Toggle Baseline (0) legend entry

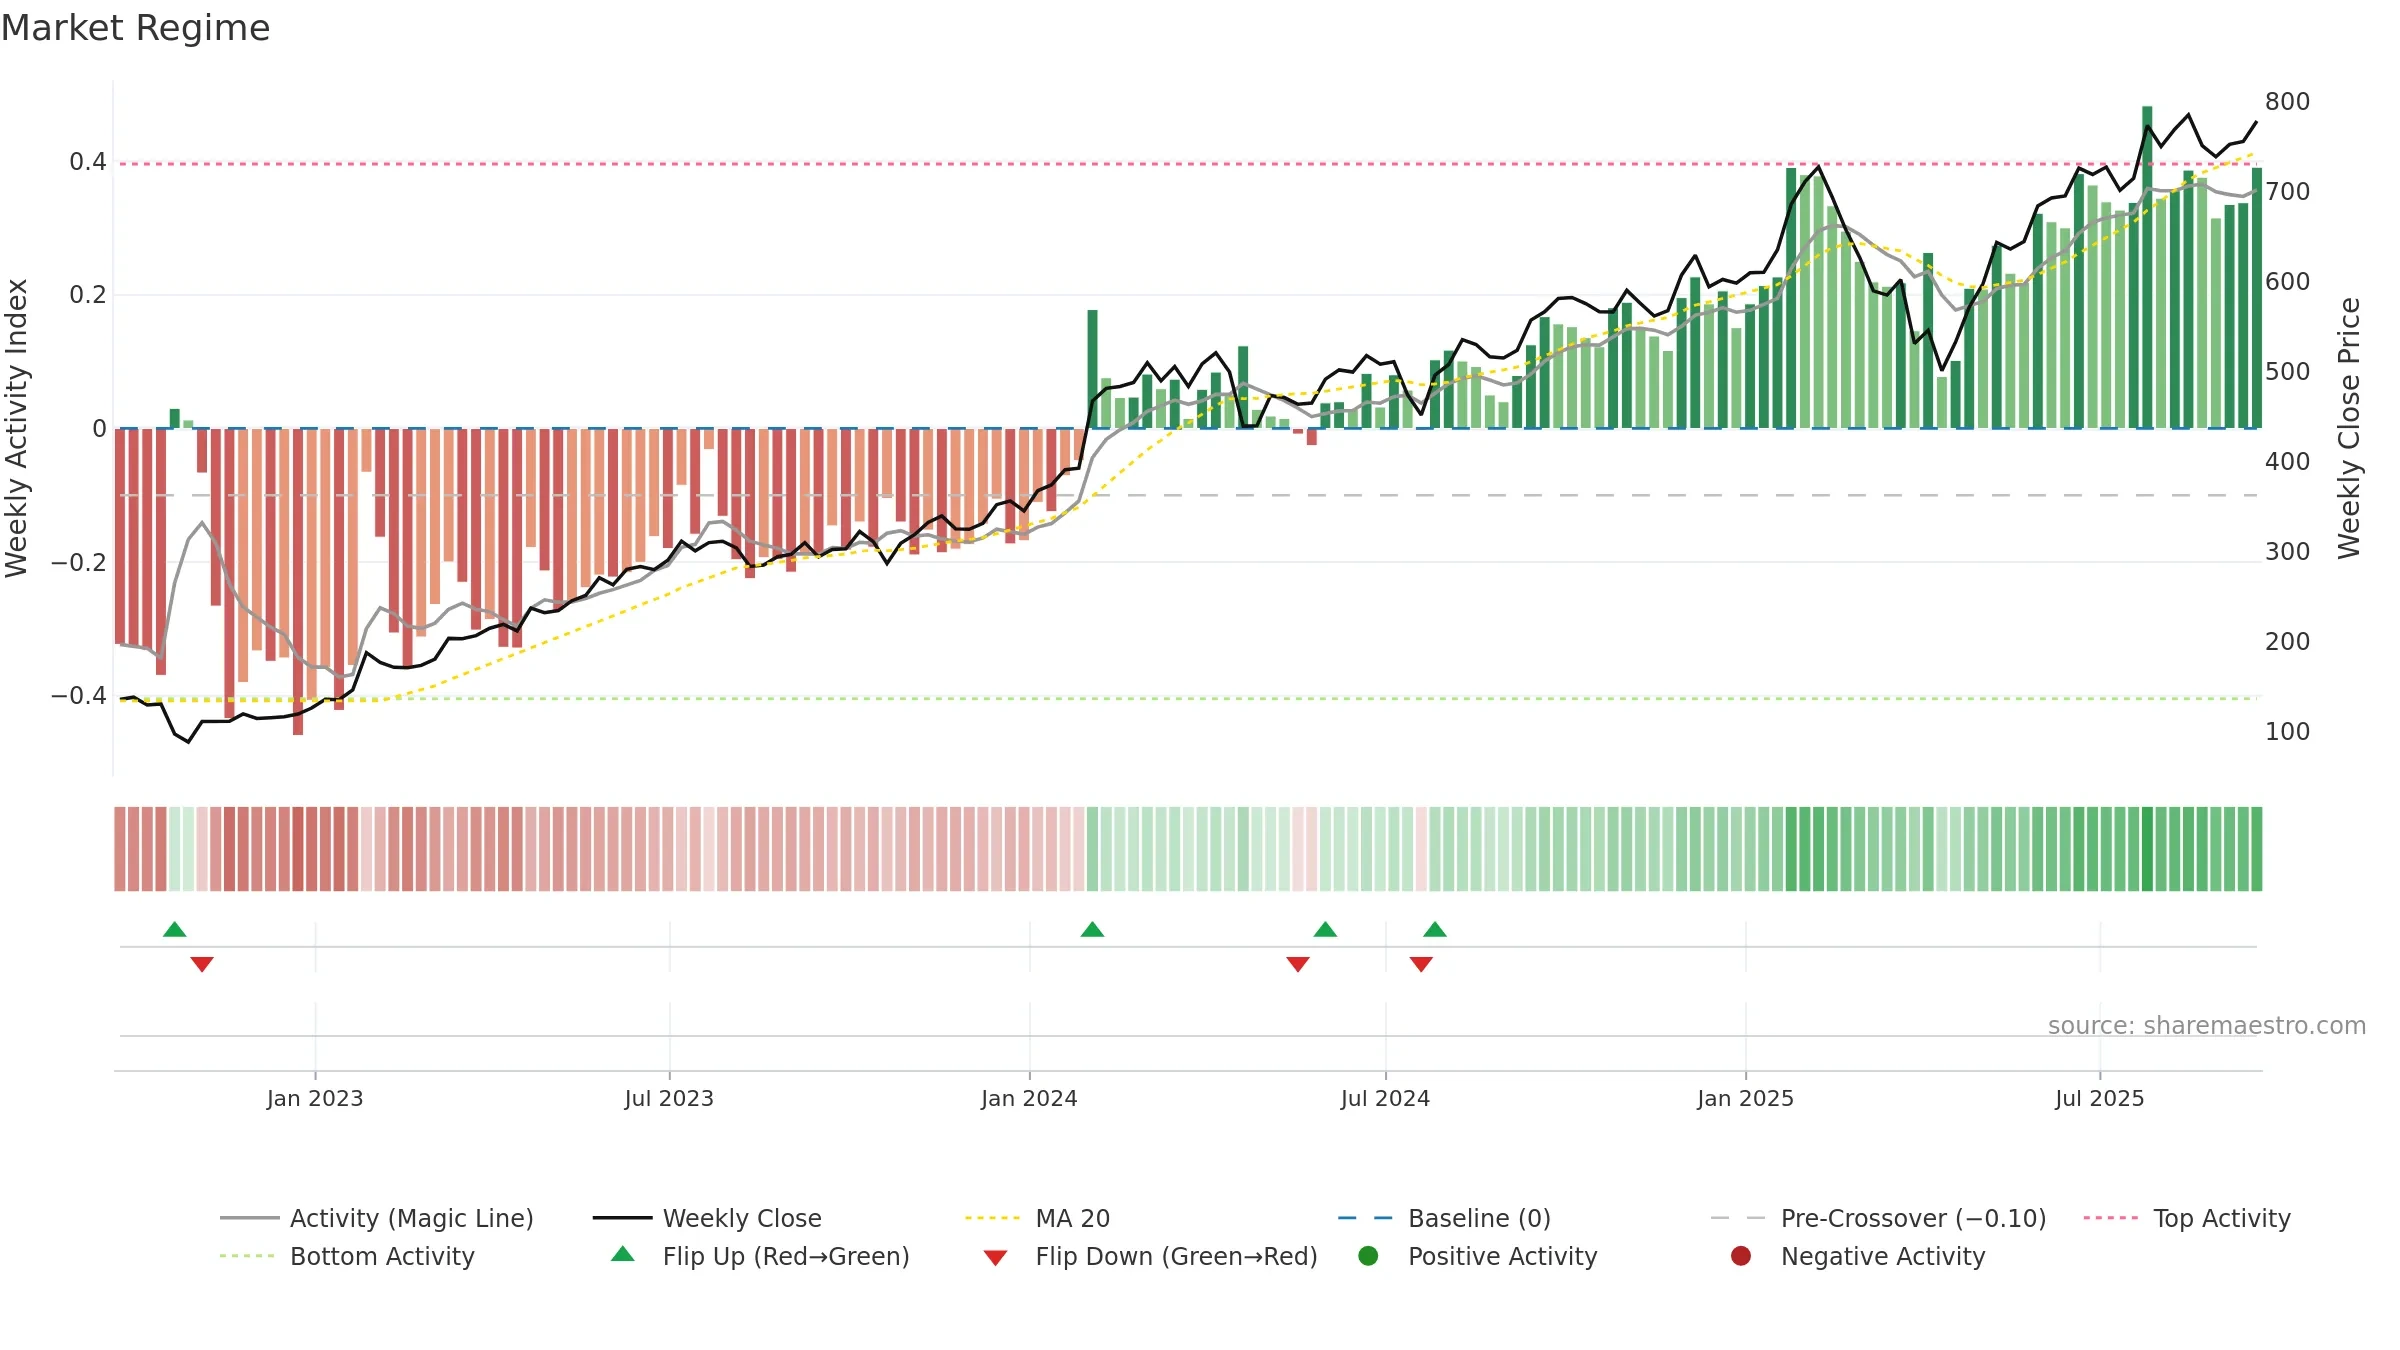tap(1444, 1218)
